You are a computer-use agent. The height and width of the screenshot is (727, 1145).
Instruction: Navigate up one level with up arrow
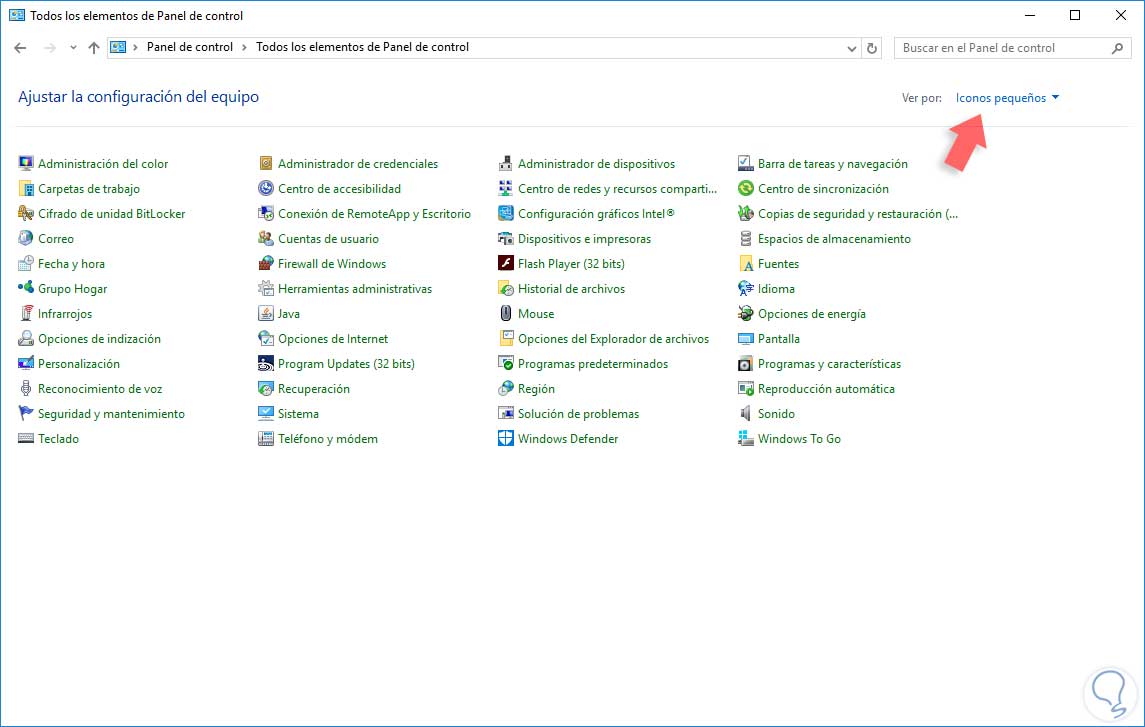point(94,48)
